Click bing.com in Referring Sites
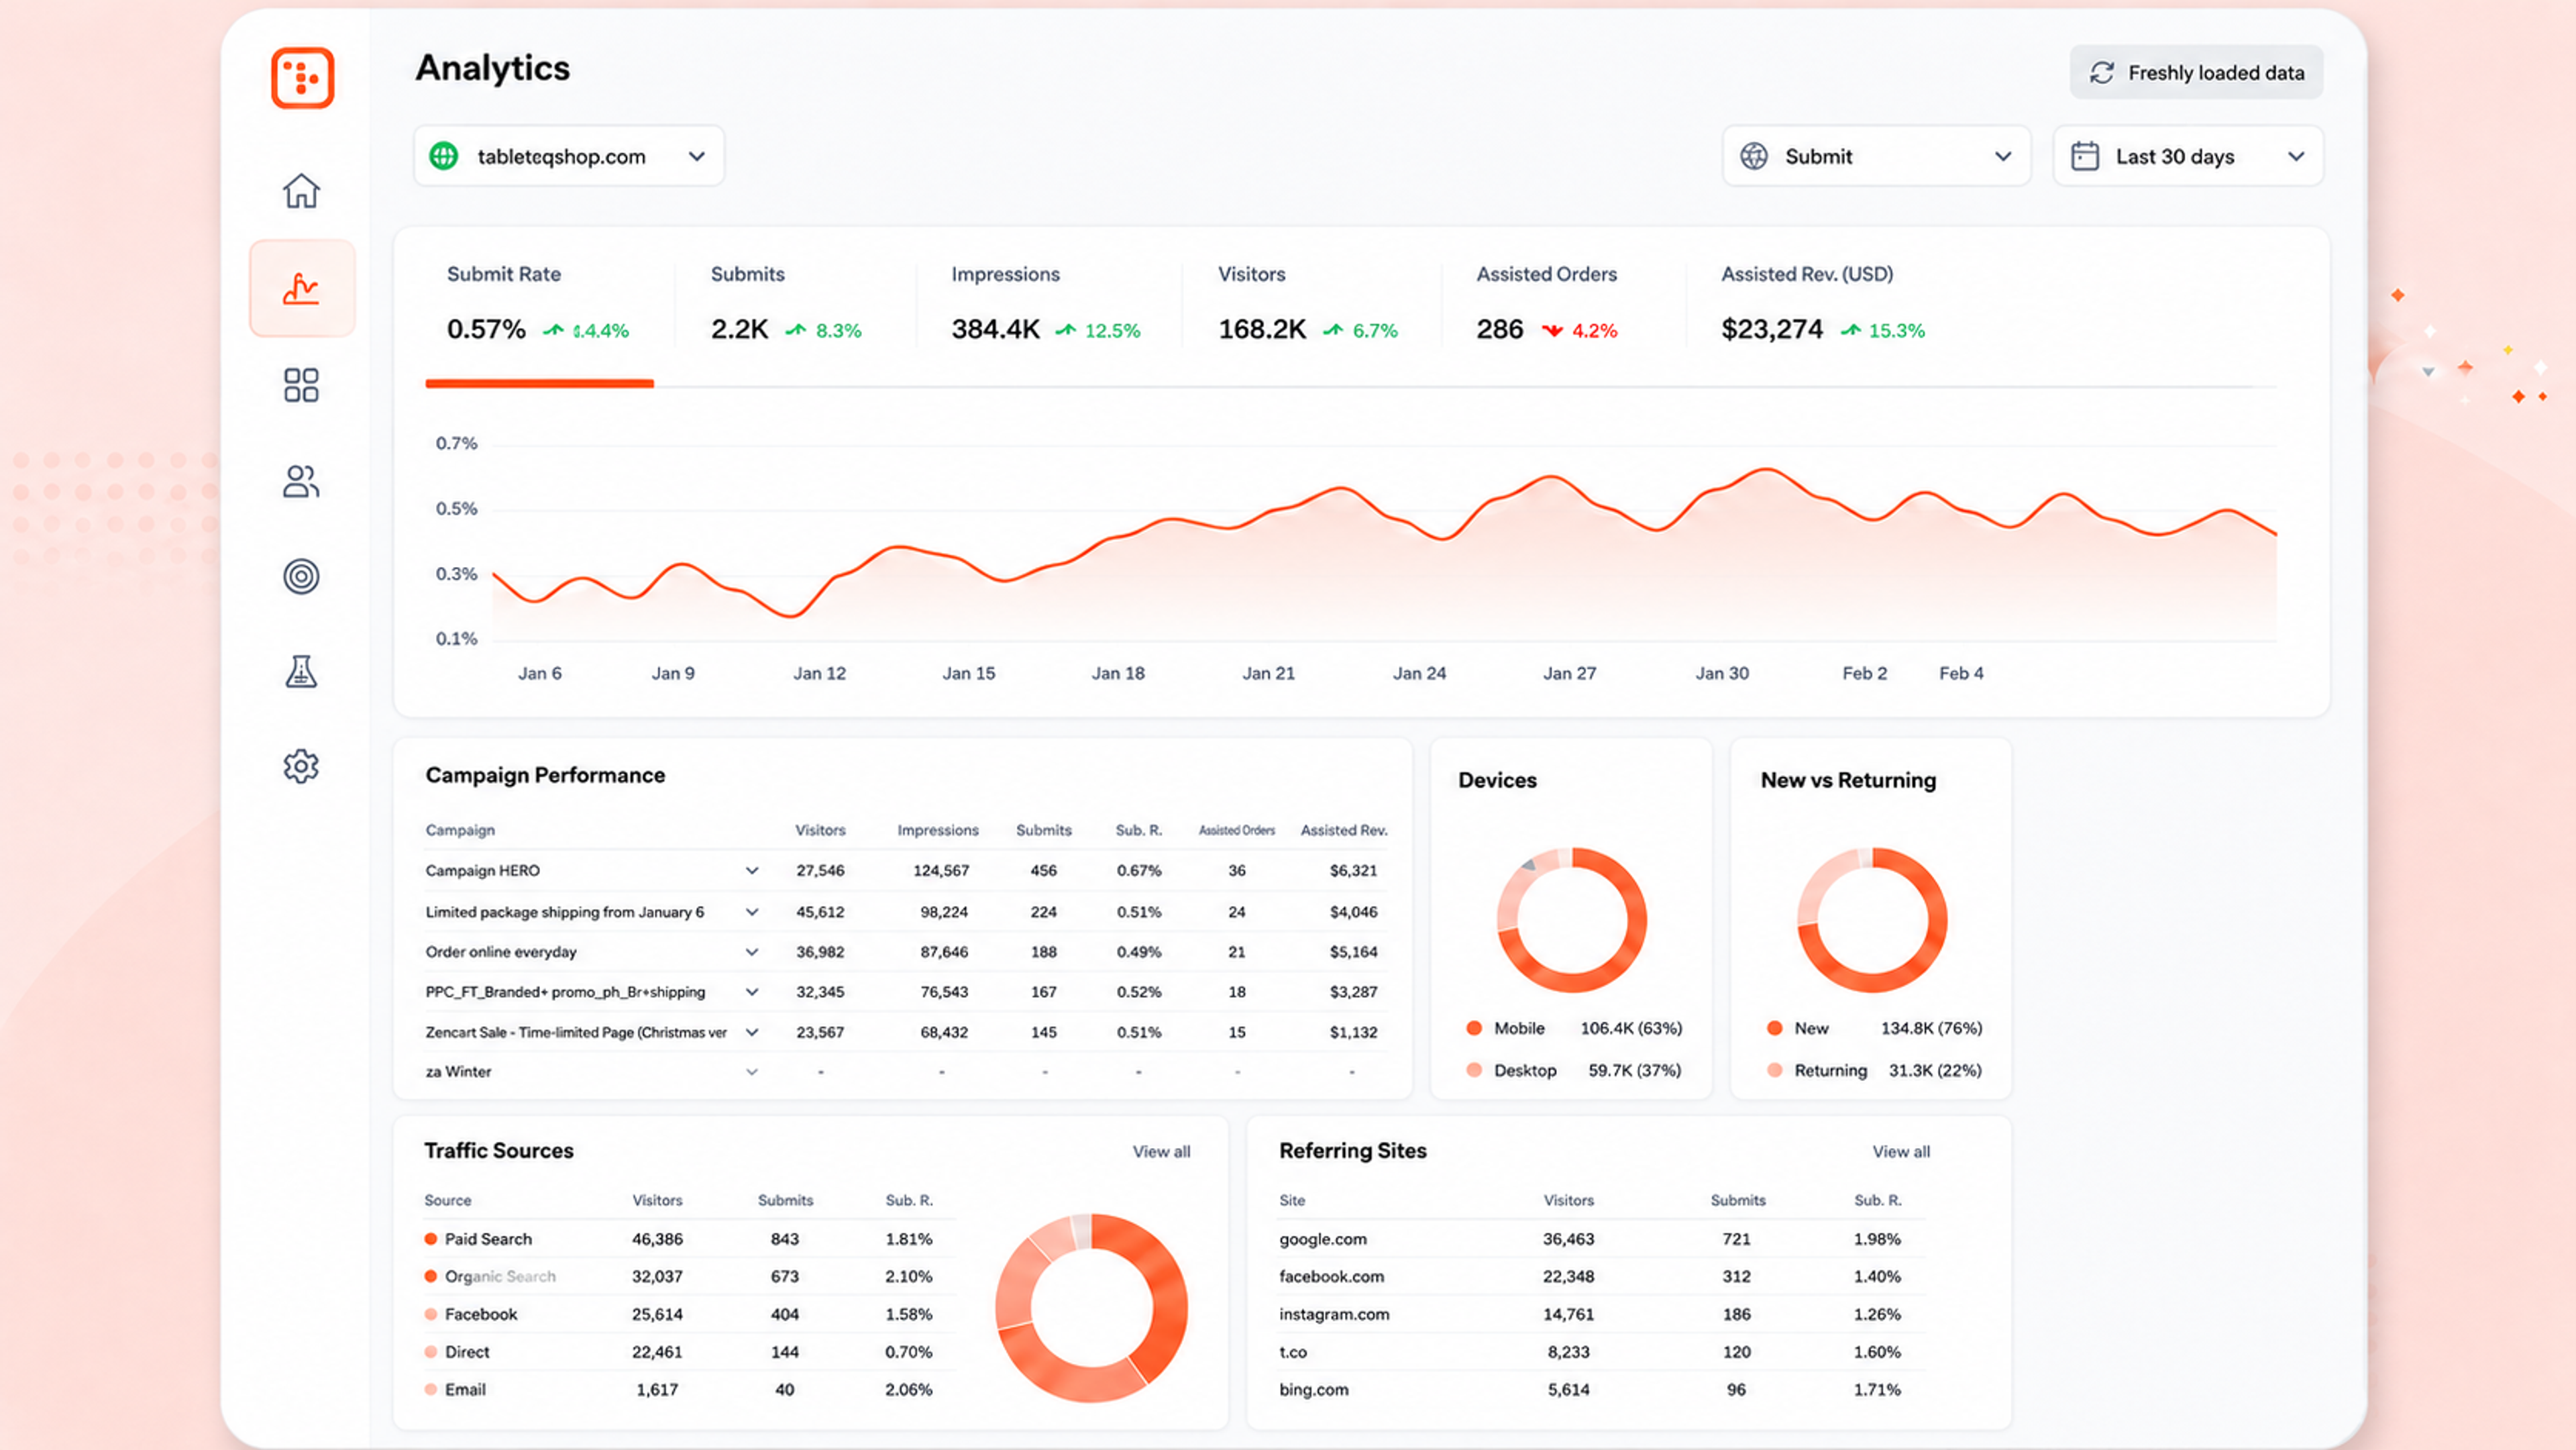 tap(1314, 1390)
